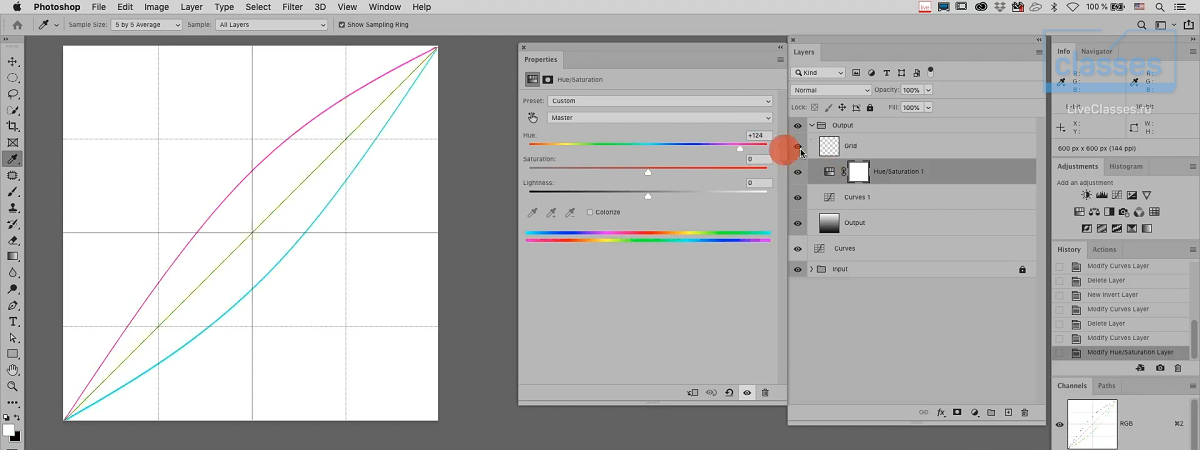Delete adjustment via Properties trash icon
Image resolution: width=1200 pixels, height=450 pixels.
point(765,393)
